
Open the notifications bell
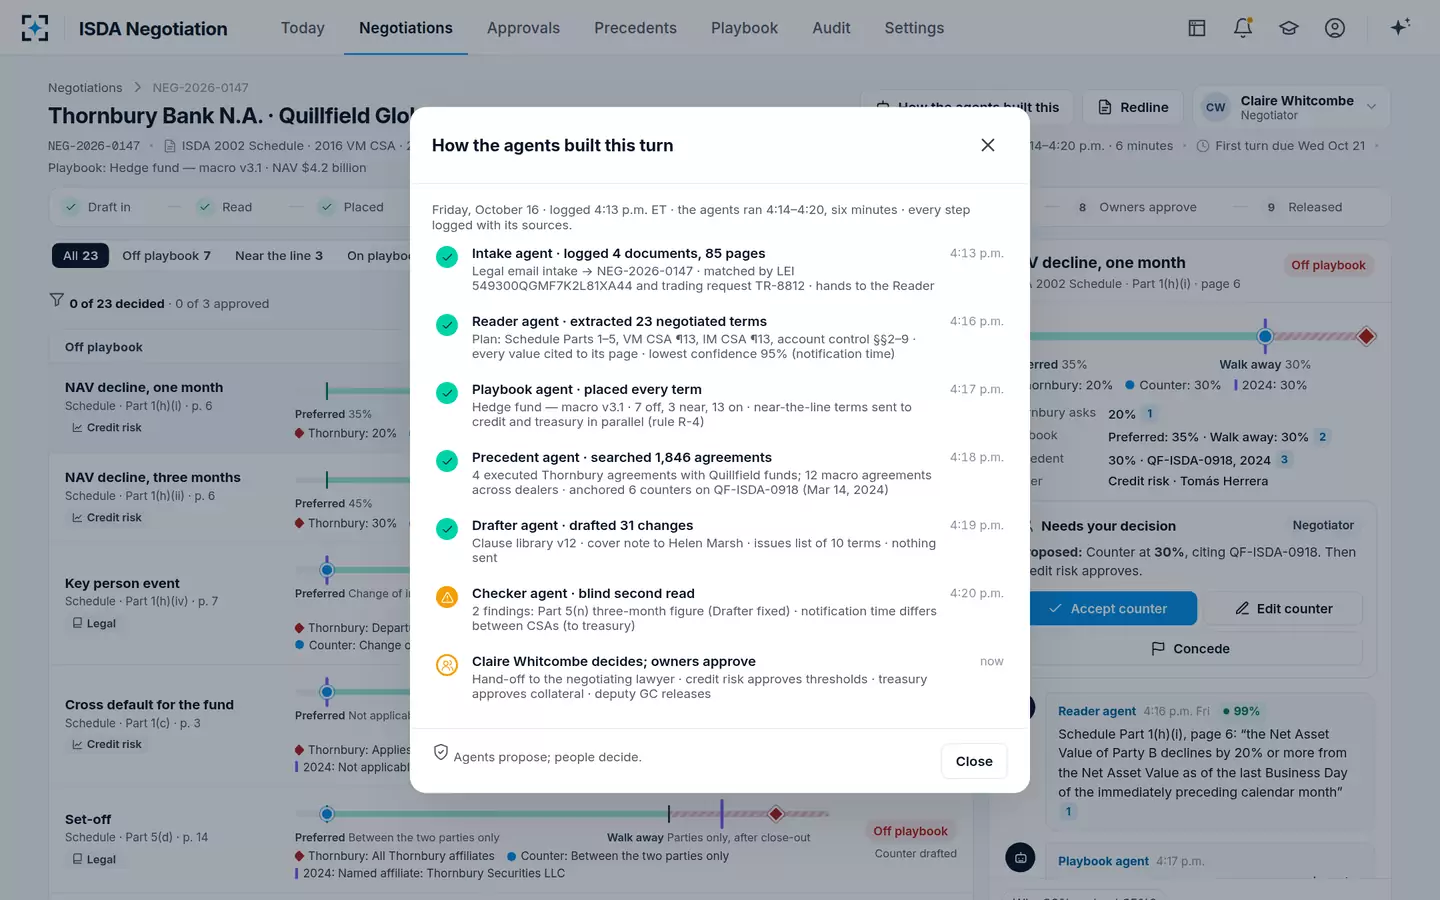pyautogui.click(x=1243, y=28)
